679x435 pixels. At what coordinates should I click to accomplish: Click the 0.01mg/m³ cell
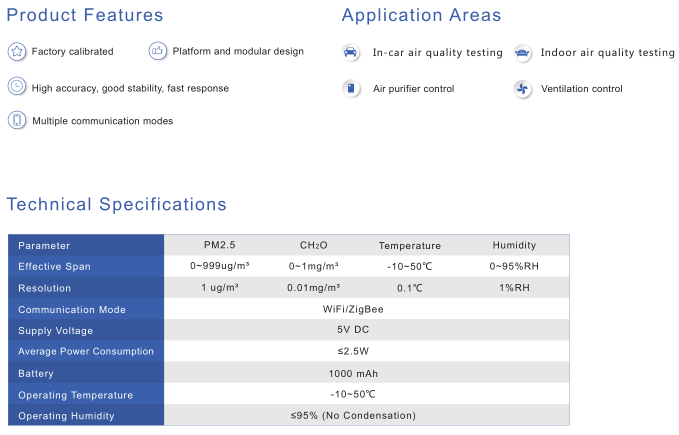coord(314,287)
